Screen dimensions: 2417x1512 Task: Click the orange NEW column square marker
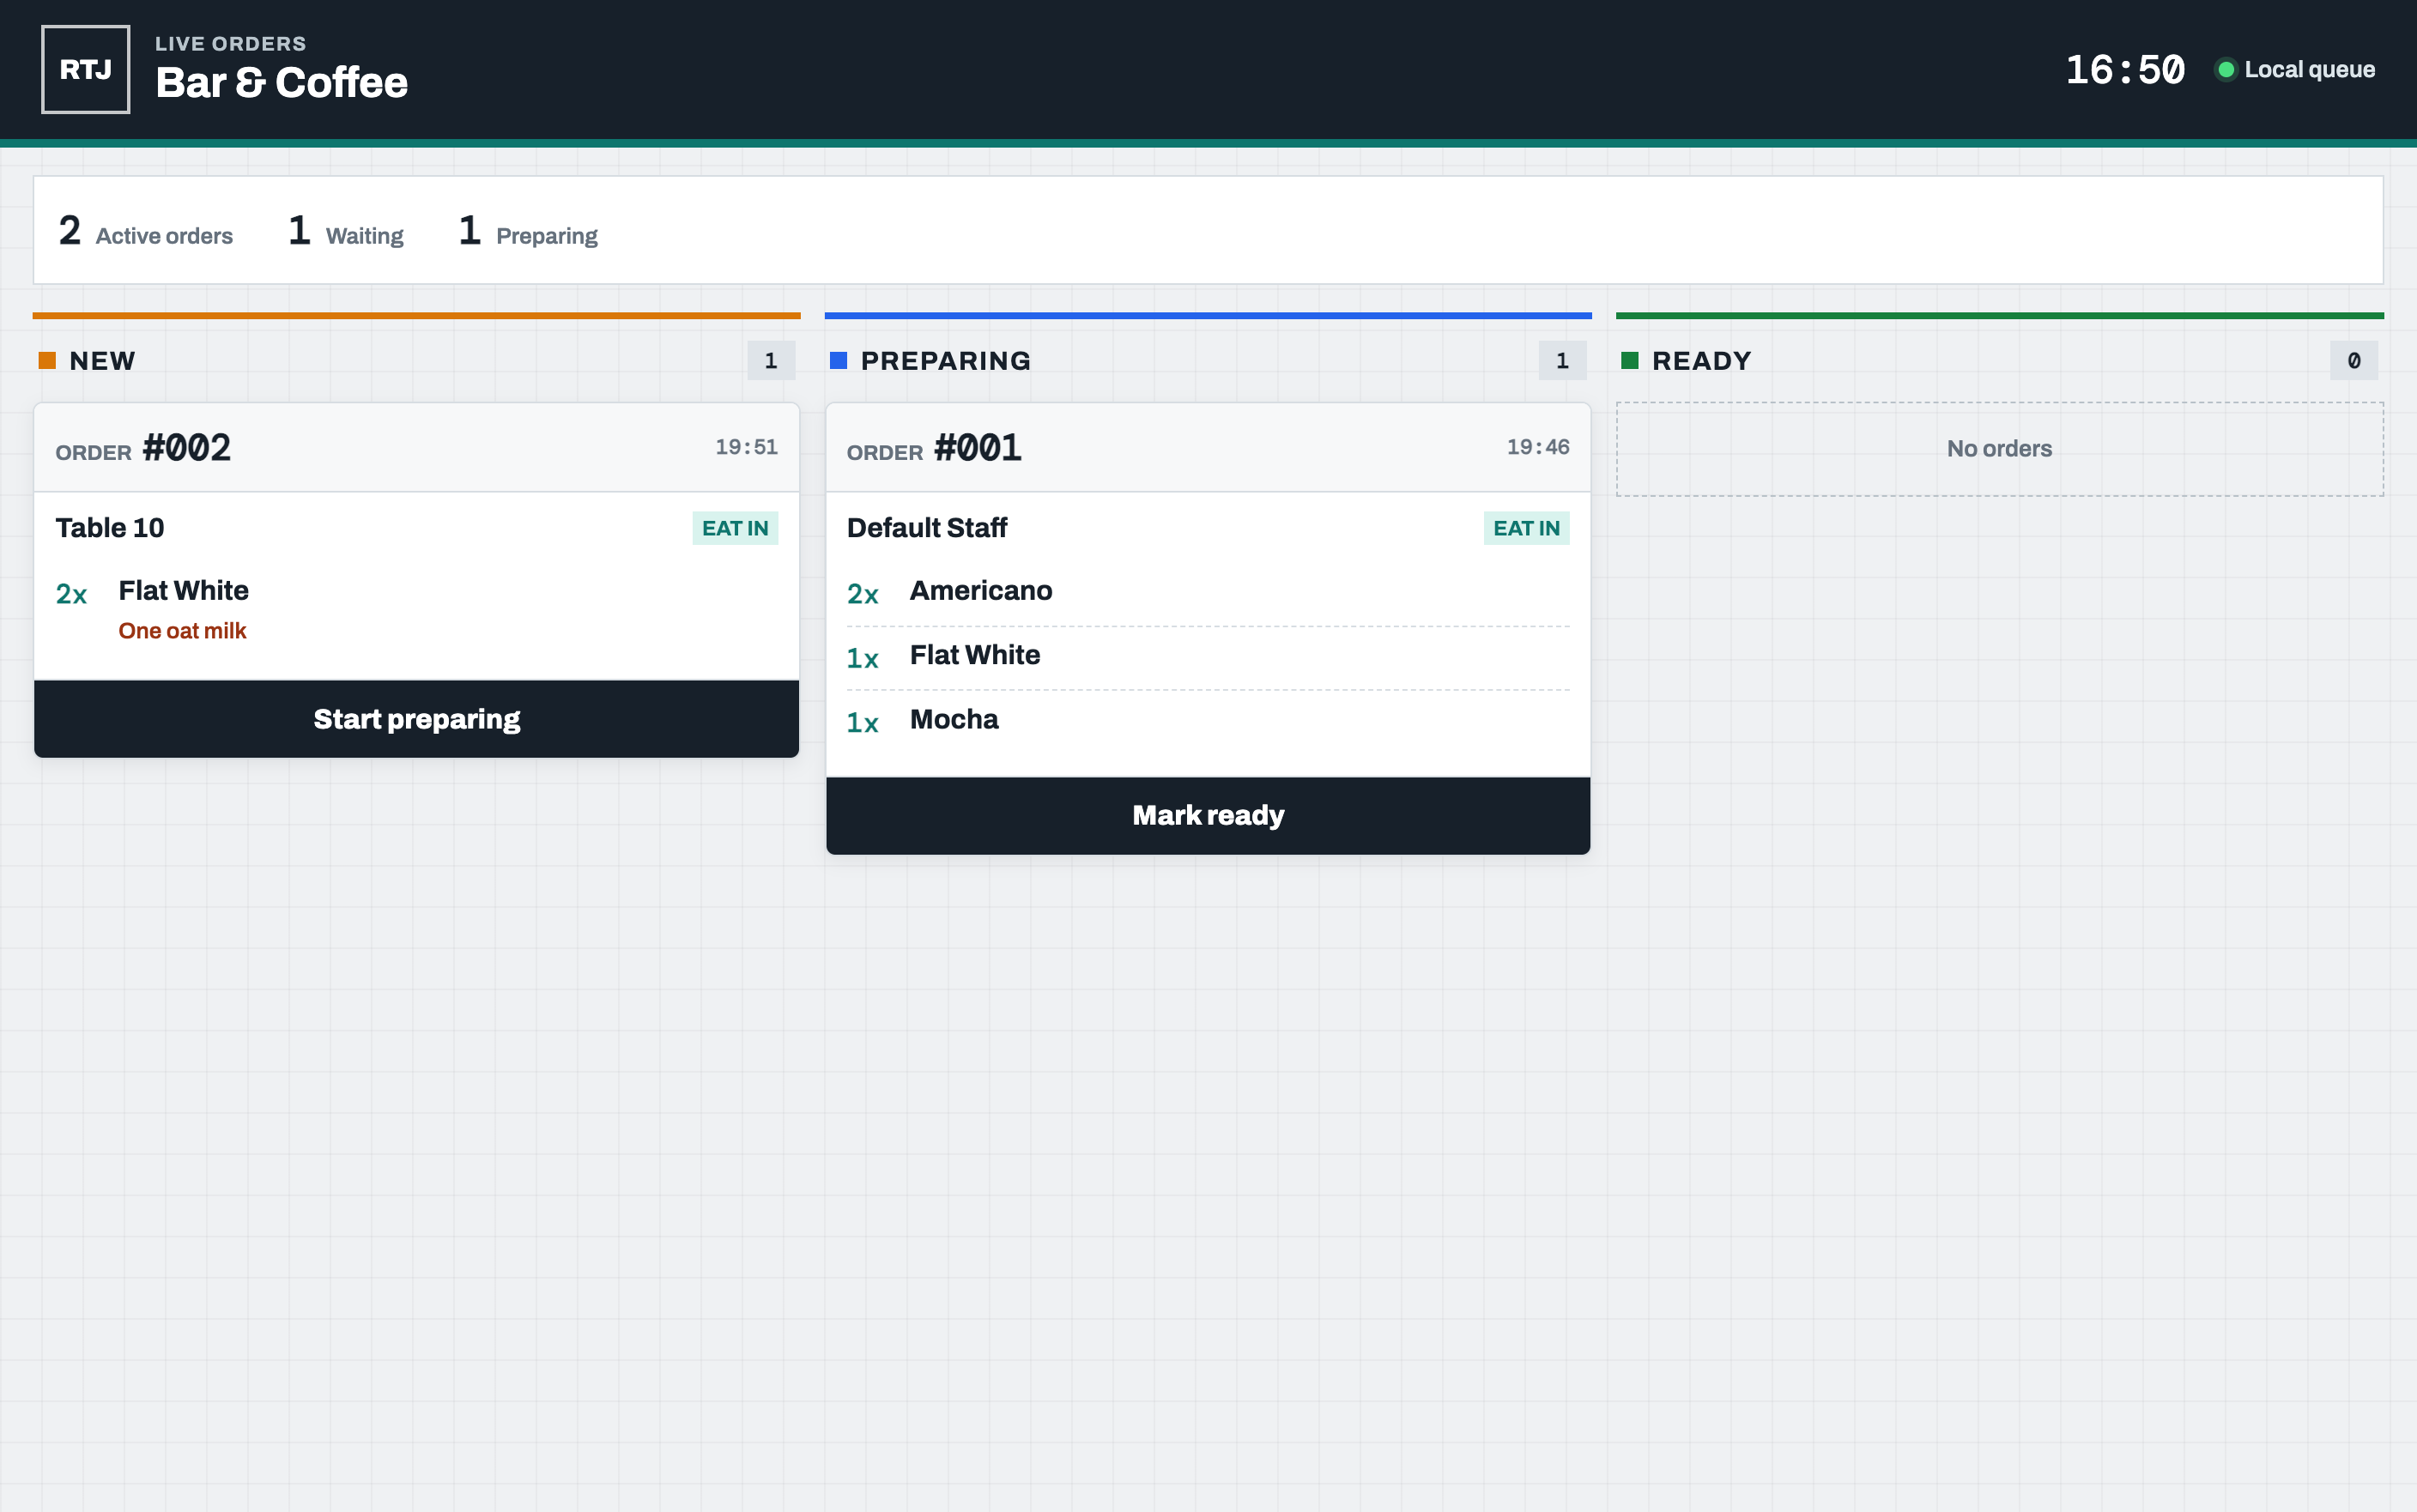coord(47,360)
